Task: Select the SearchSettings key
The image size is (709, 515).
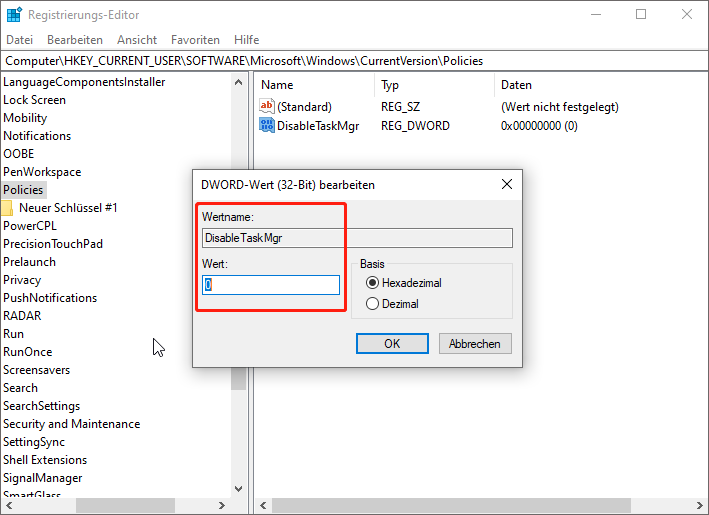Action: click(42, 406)
